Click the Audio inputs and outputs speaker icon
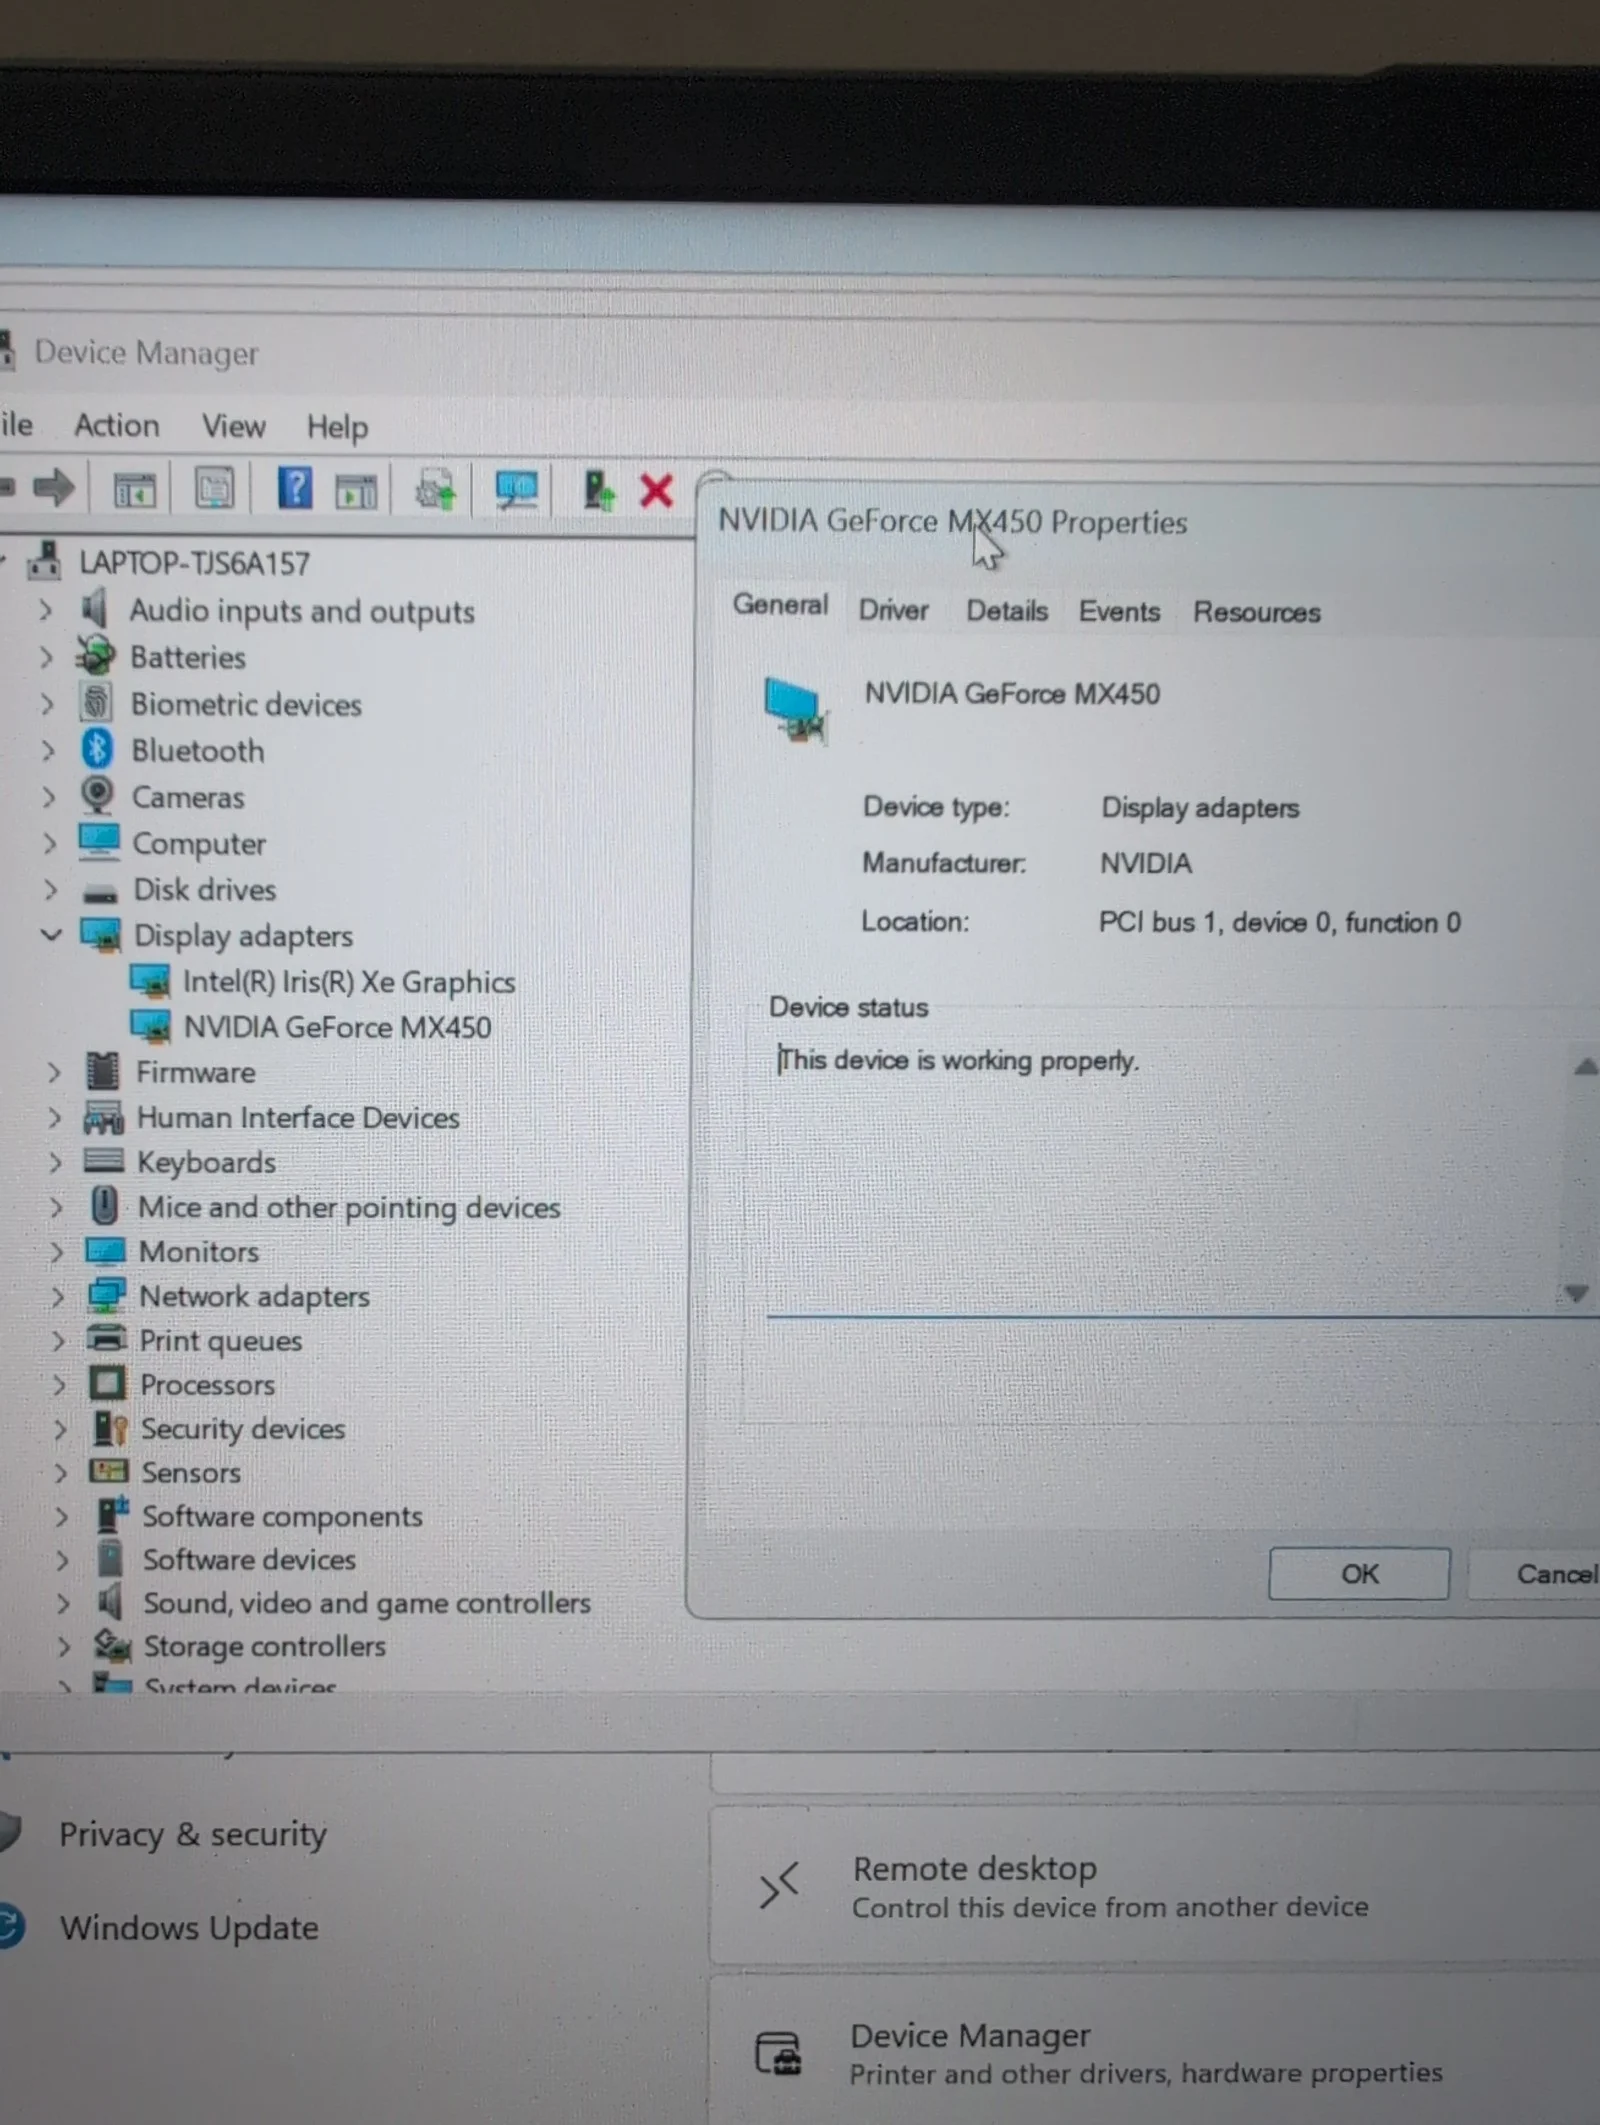The height and width of the screenshot is (2125, 1600). pos(95,607)
